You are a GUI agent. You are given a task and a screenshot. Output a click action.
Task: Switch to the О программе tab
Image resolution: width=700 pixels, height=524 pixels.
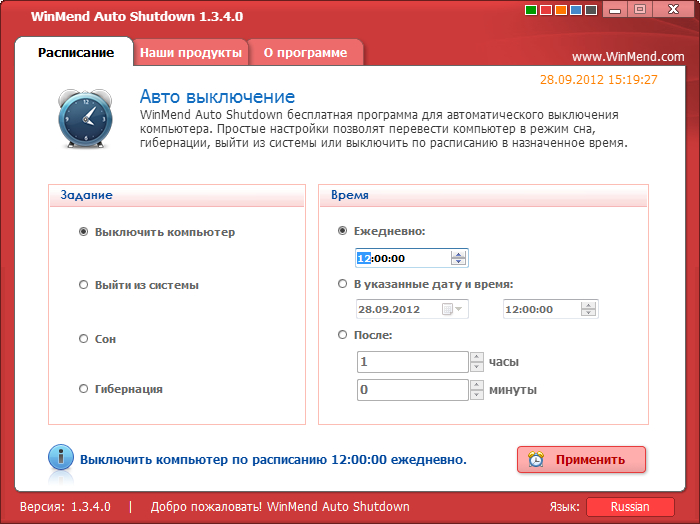pos(305,52)
